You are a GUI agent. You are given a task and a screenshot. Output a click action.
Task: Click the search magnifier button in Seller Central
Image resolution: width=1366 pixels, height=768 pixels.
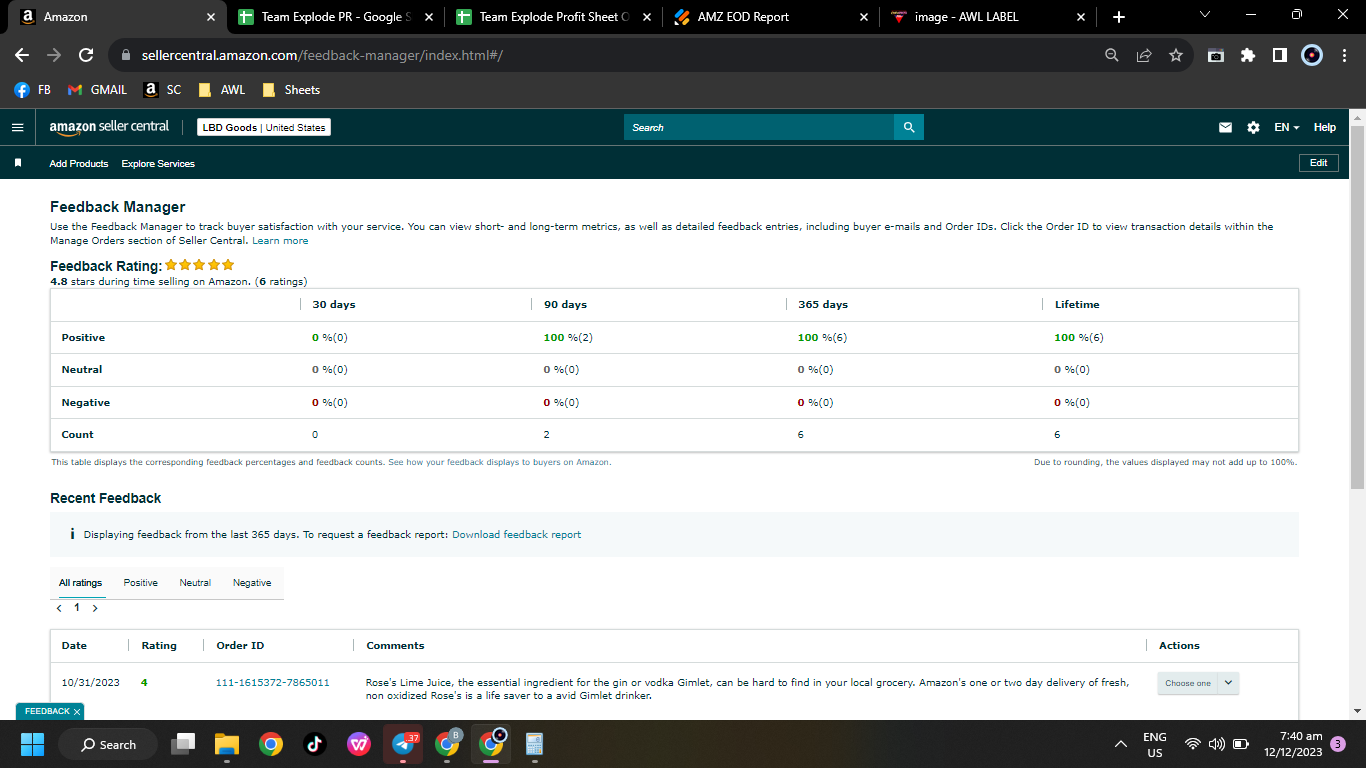point(909,127)
